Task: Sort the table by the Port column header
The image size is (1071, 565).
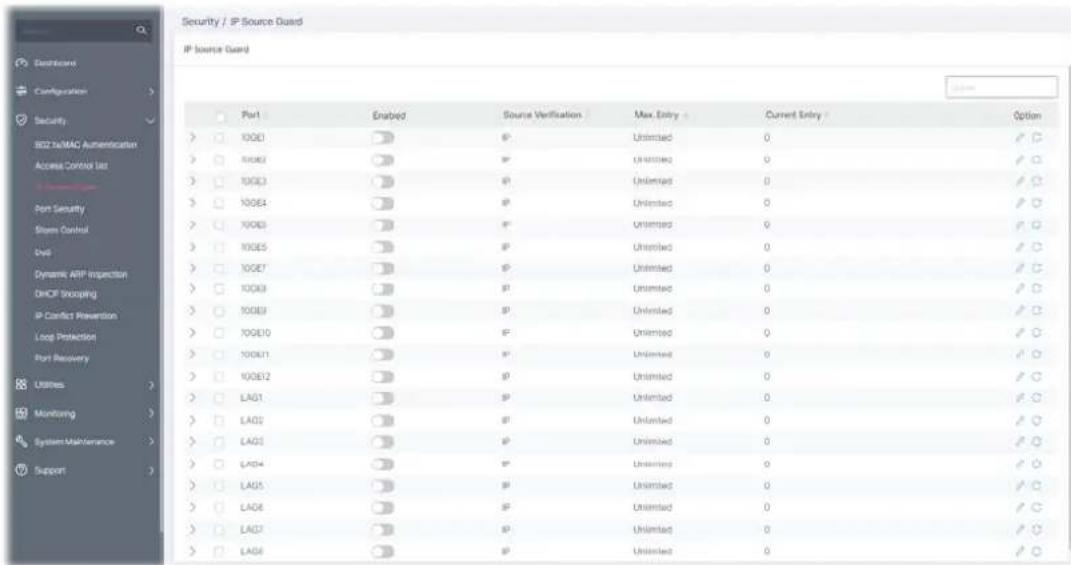Action: [x=251, y=115]
